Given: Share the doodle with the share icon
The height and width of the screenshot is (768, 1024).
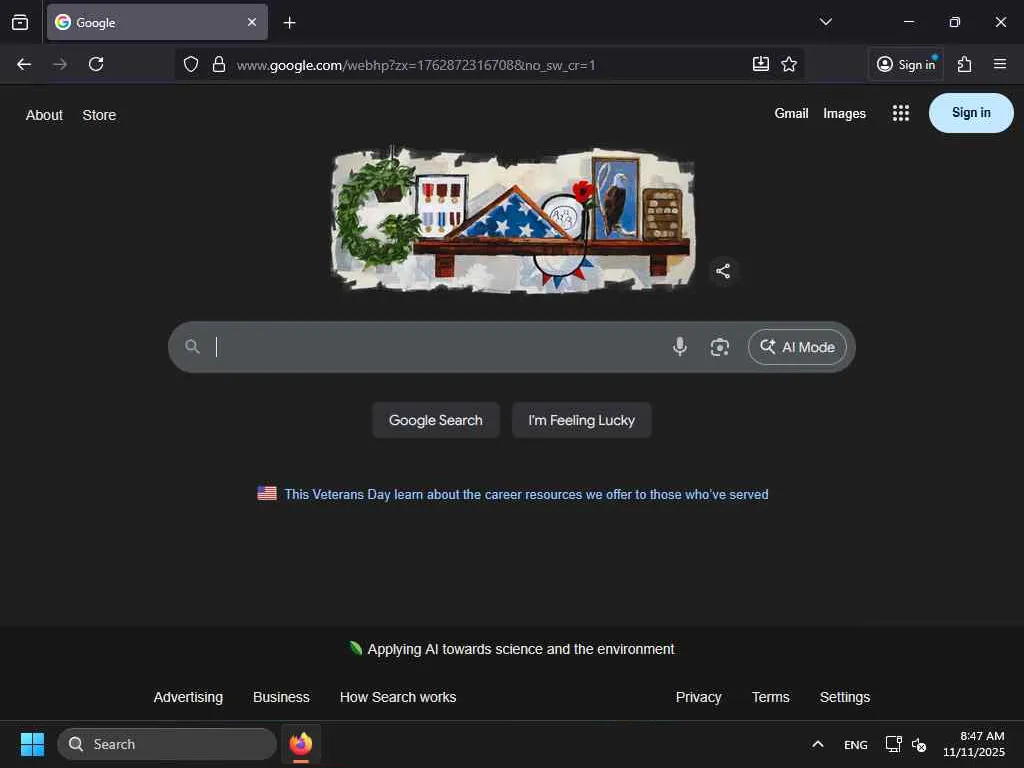Looking at the screenshot, I should pyautogui.click(x=723, y=271).
